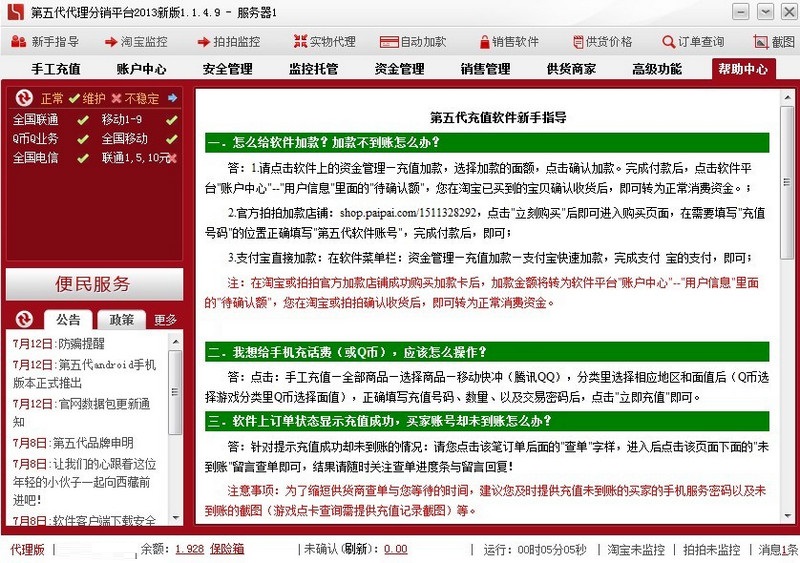Viewport: 800px width, 563px height.
Task: Open announcement about 第五代android手机版本
Action: pyautogui.click(x=85, y=374)
